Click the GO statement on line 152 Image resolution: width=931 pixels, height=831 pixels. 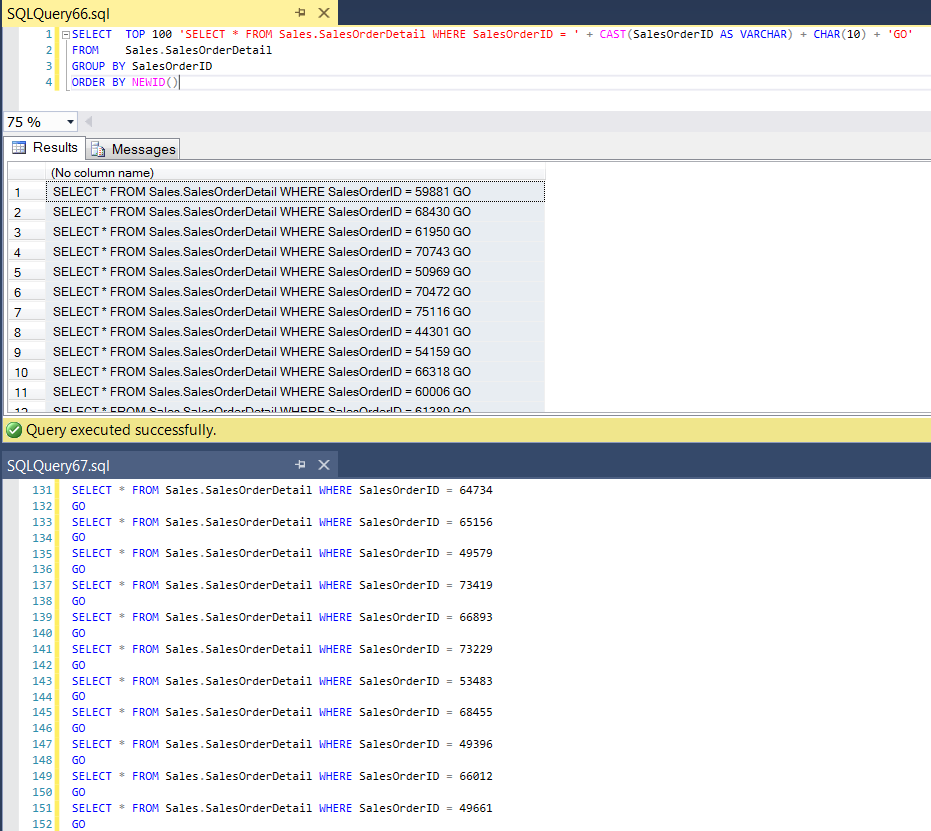[78, 824]
